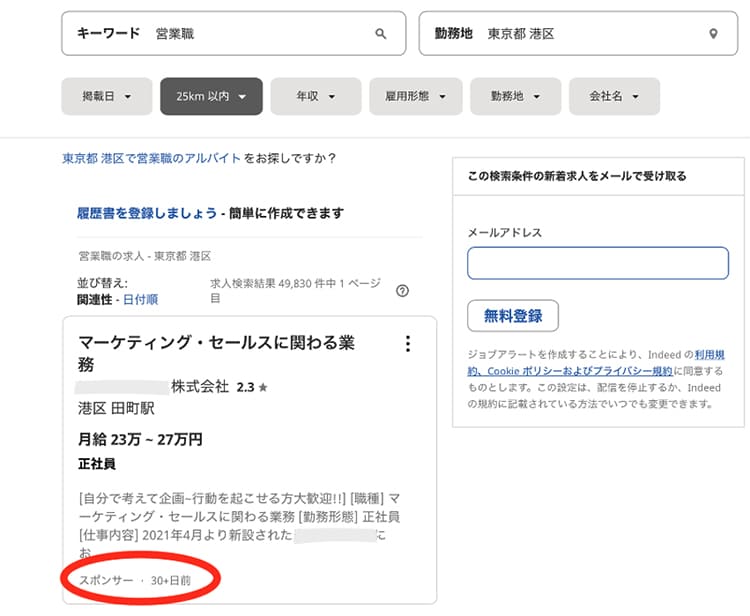Click the job description snippet text

239,526
